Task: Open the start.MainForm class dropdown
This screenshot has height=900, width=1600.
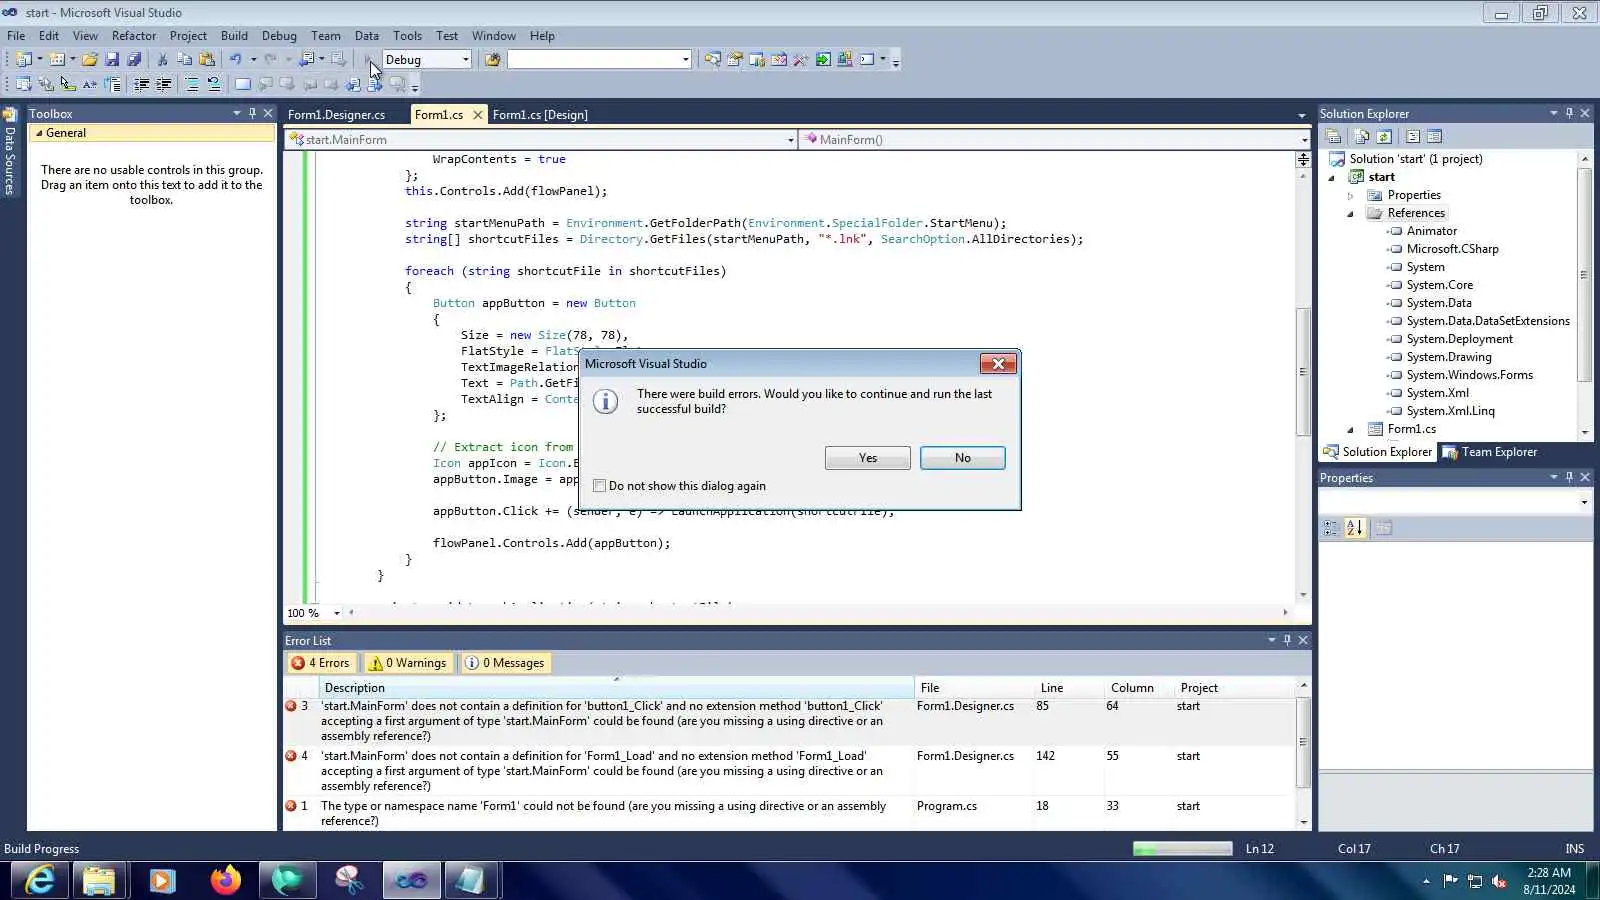Action: [790, 140]
